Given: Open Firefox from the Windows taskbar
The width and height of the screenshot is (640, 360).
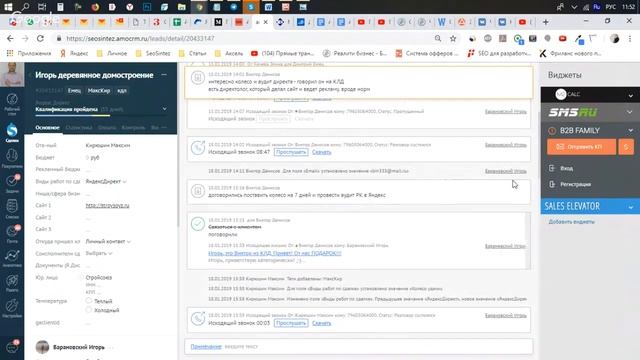Looking at the screenshot, I should point(95,7).
